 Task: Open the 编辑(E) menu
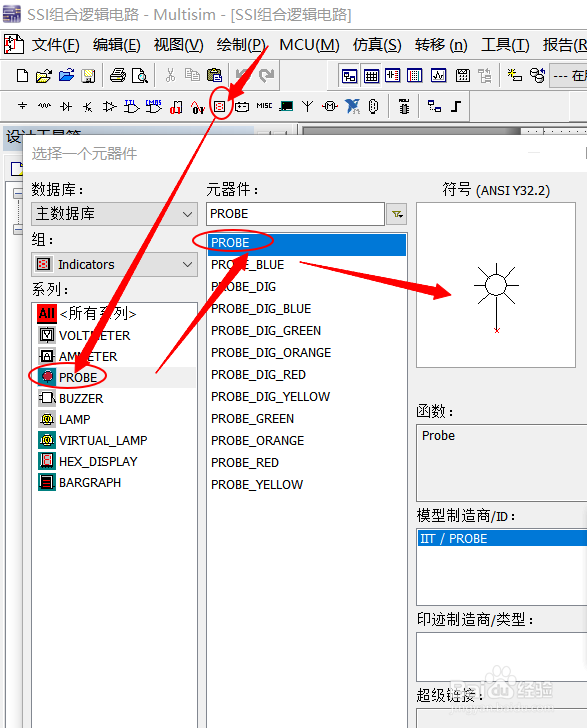(x=117, y=45)
